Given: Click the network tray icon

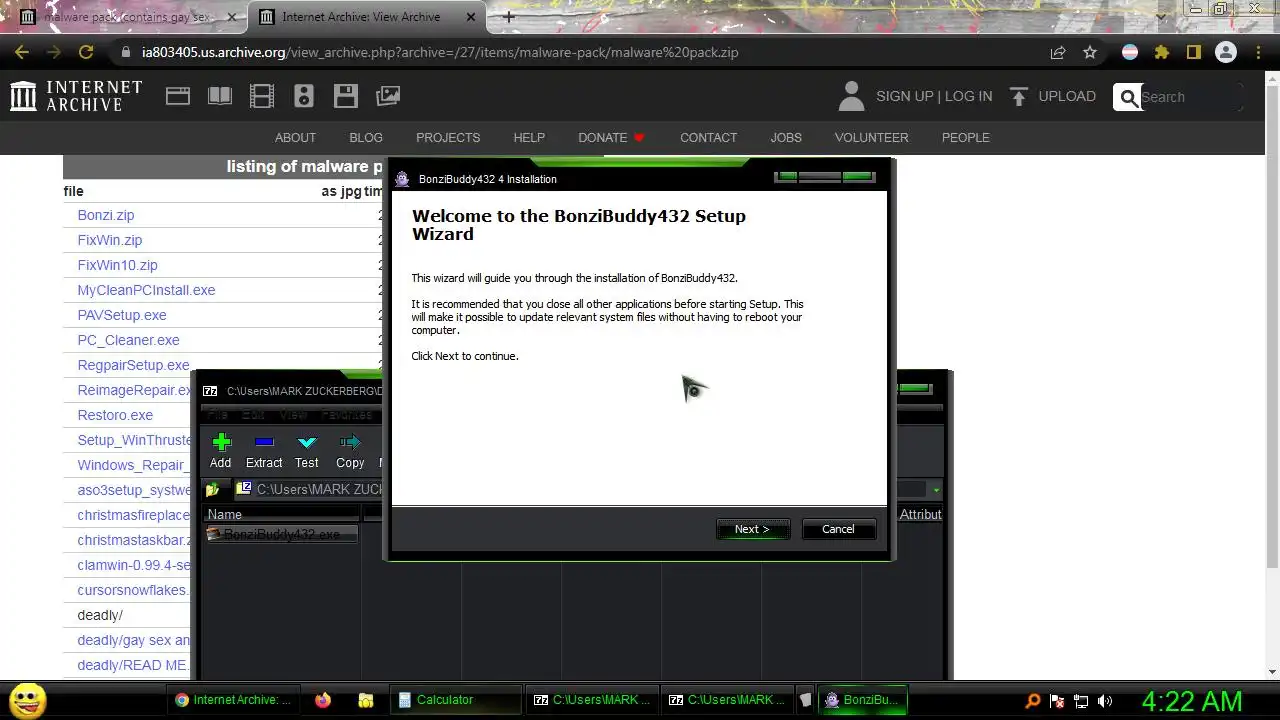Looking at the screenshot, I should coord(1081,701).
